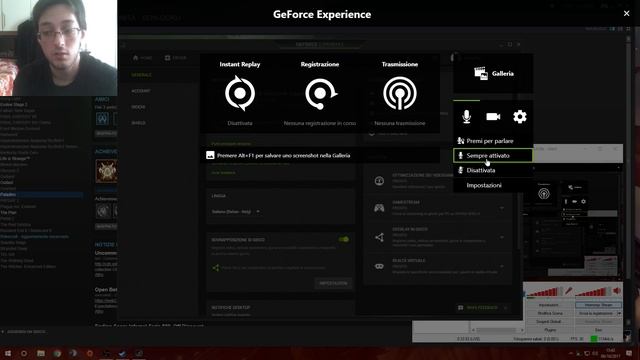Toggle the in-game overlay switch
The image size is (640, 360).
[344, 240]
